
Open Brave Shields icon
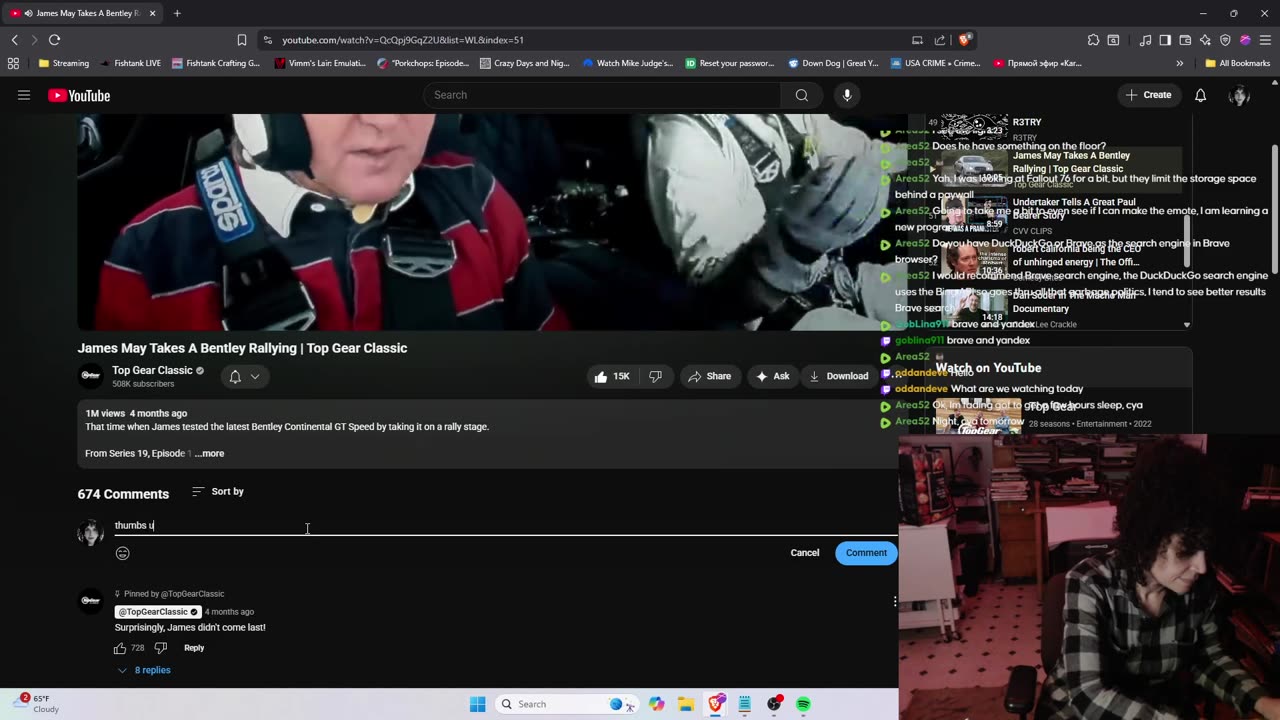[x=964, y=40]
